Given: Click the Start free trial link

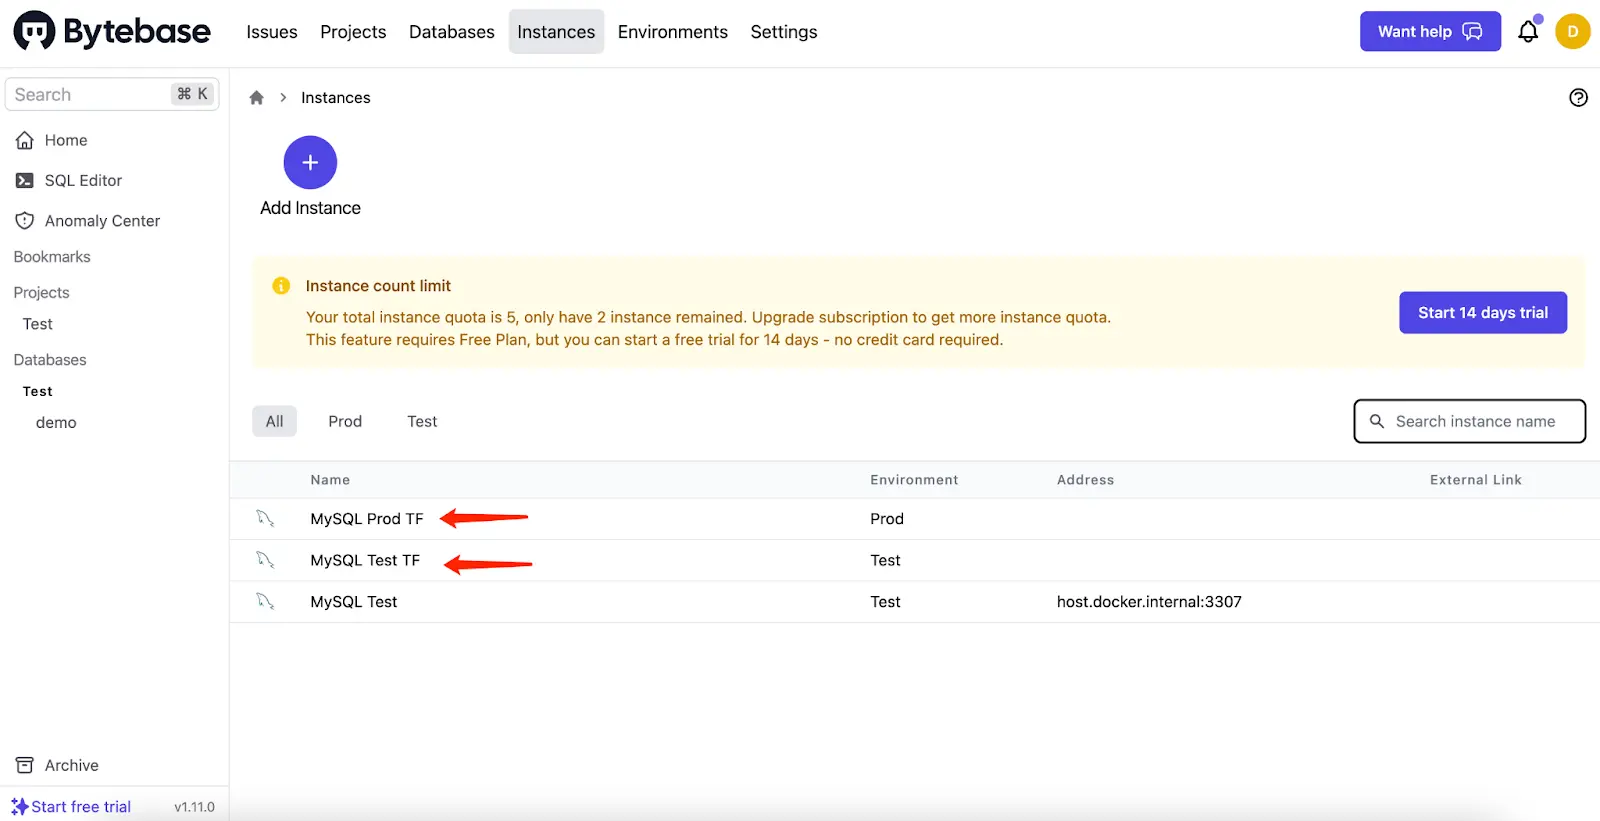Looking at the screenshot, I should tap(81, 806).
